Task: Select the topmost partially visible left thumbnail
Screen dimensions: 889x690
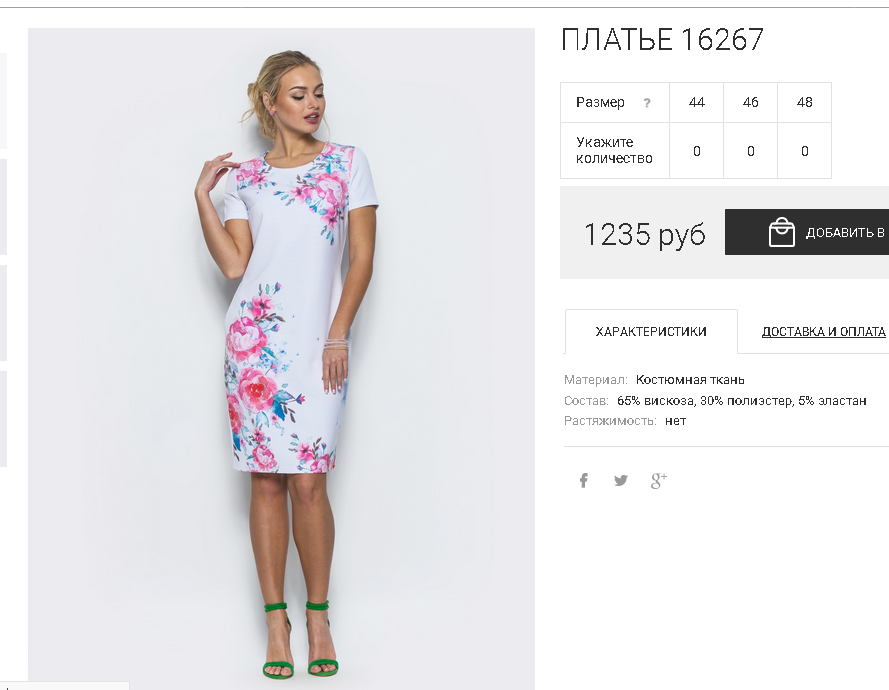Action: click(x=3, y=101)
